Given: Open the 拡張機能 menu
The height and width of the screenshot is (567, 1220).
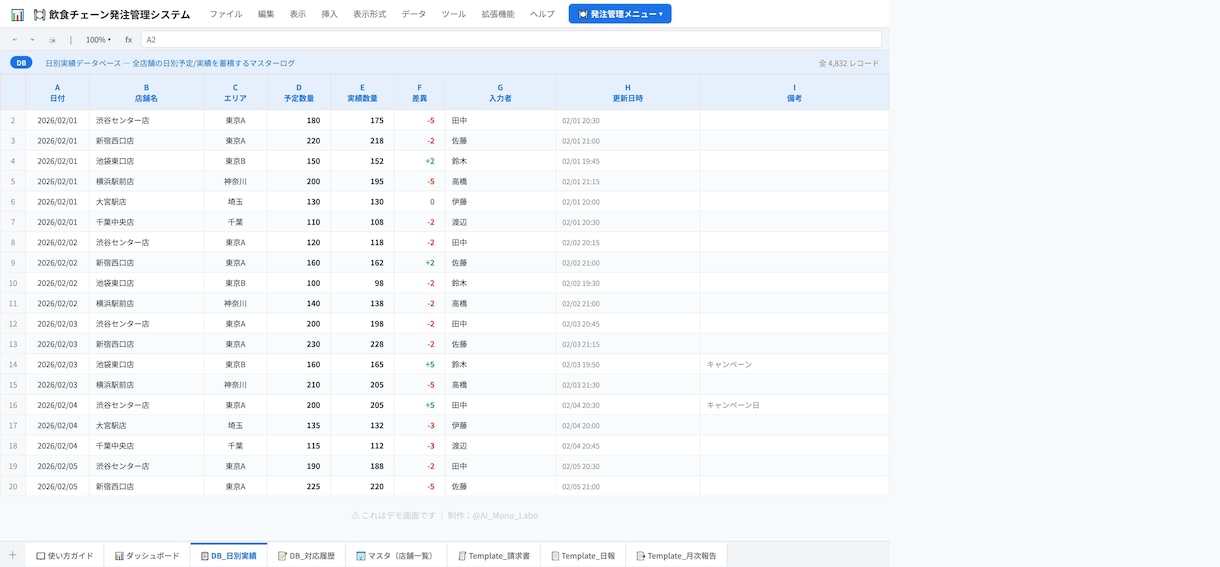Looking at the screenshot, I should point(497,14).
